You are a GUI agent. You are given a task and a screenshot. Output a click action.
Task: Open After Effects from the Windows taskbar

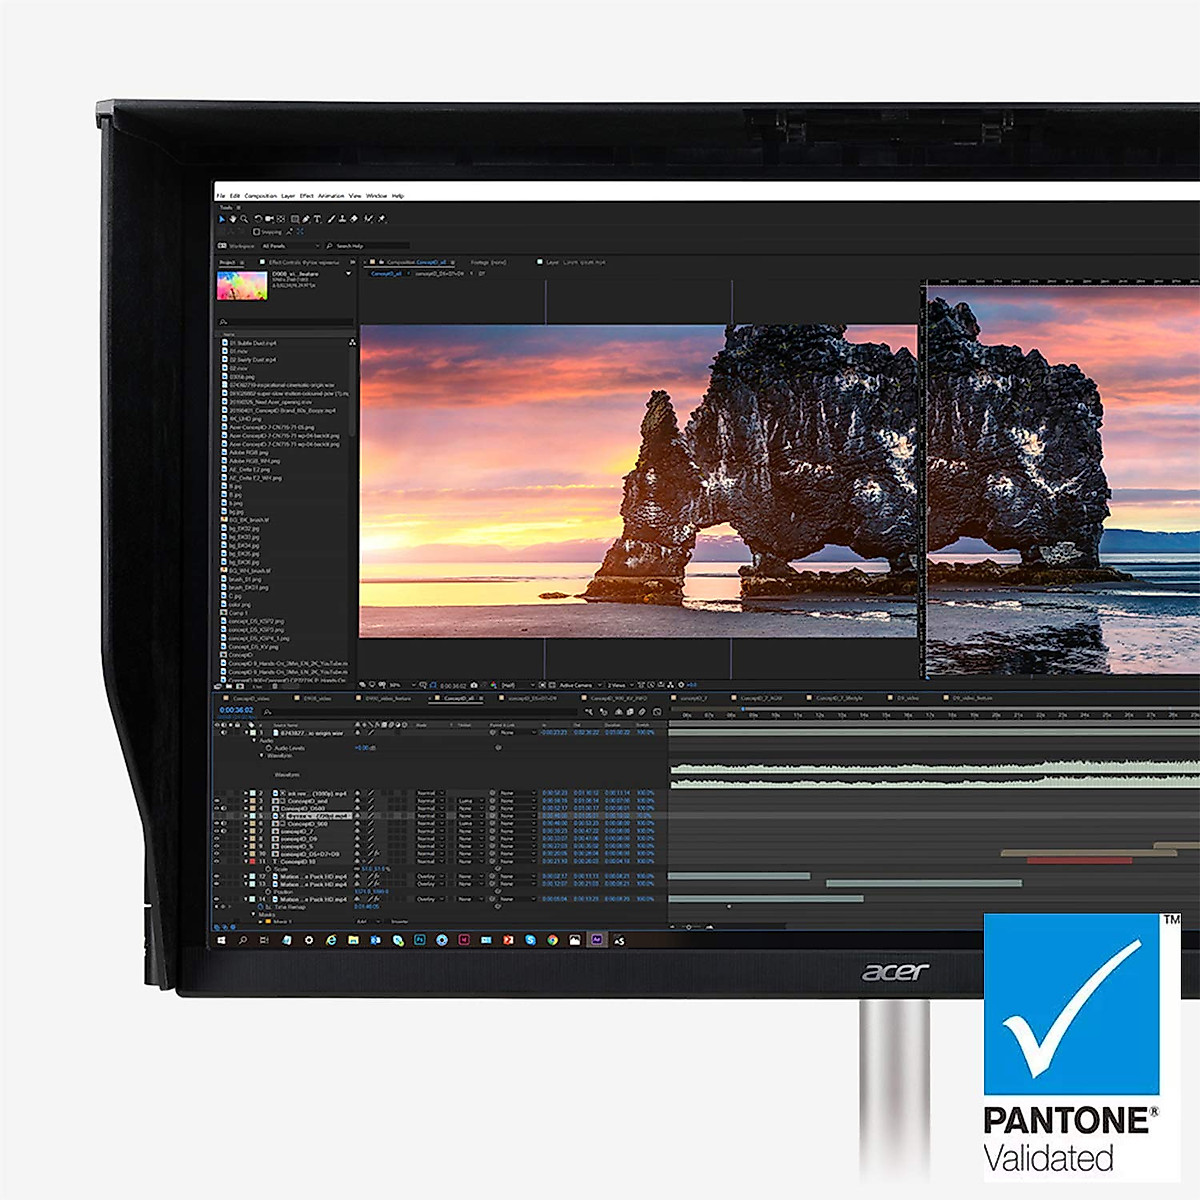pos(595,939)
